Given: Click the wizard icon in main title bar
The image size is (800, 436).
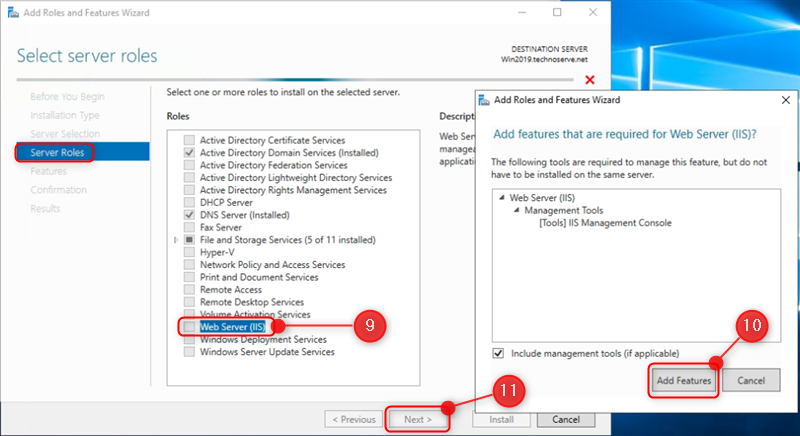Looking at the screenshot, I should click(x=11, y=12).
